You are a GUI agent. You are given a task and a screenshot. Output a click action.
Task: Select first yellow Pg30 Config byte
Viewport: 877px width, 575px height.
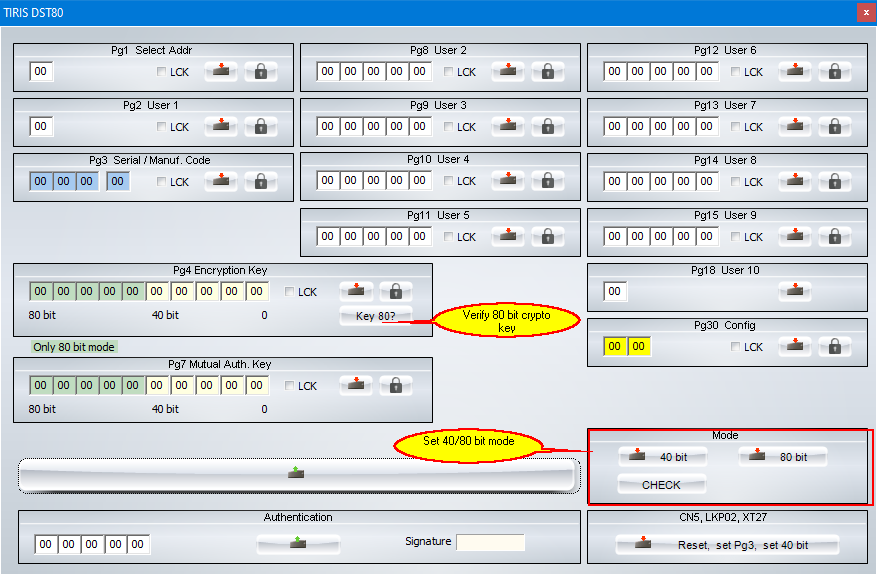tap(615, 346)
